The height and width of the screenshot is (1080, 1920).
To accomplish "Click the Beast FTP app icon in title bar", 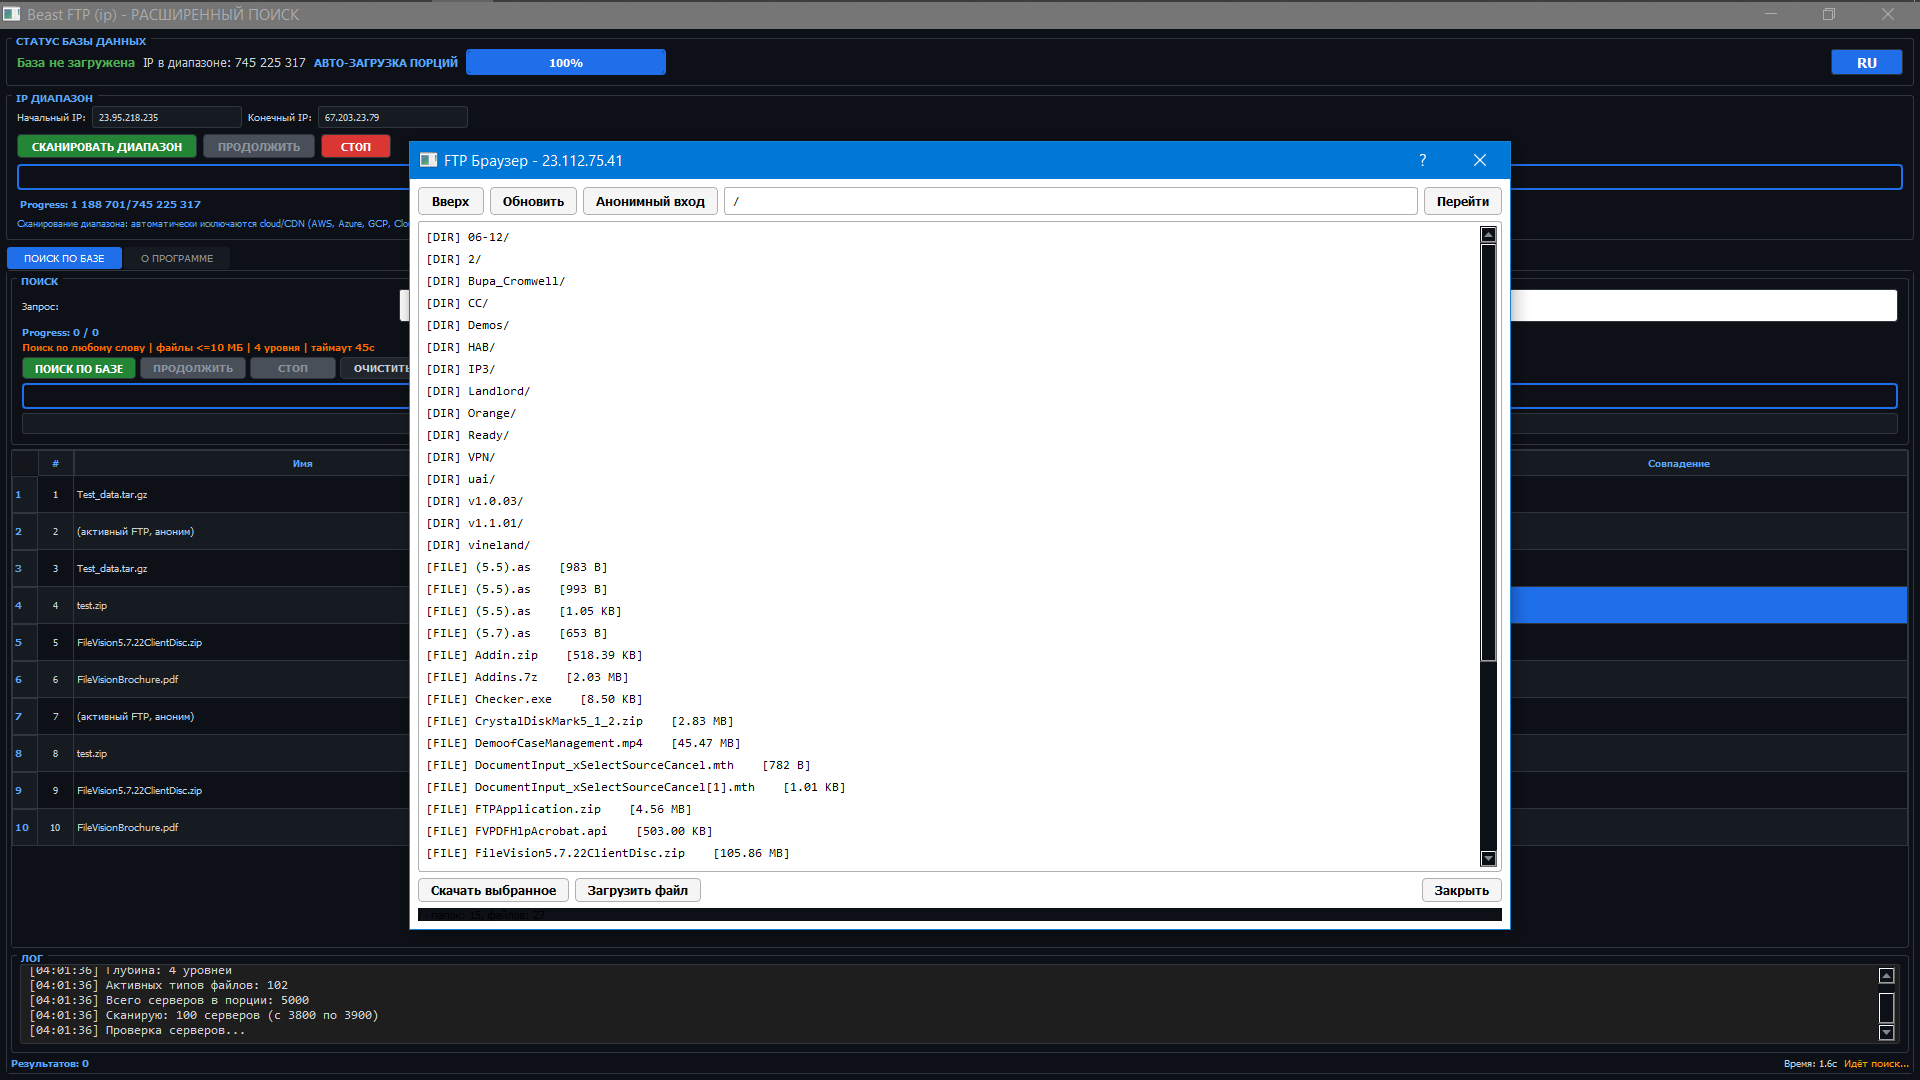I will coord(11,14).
